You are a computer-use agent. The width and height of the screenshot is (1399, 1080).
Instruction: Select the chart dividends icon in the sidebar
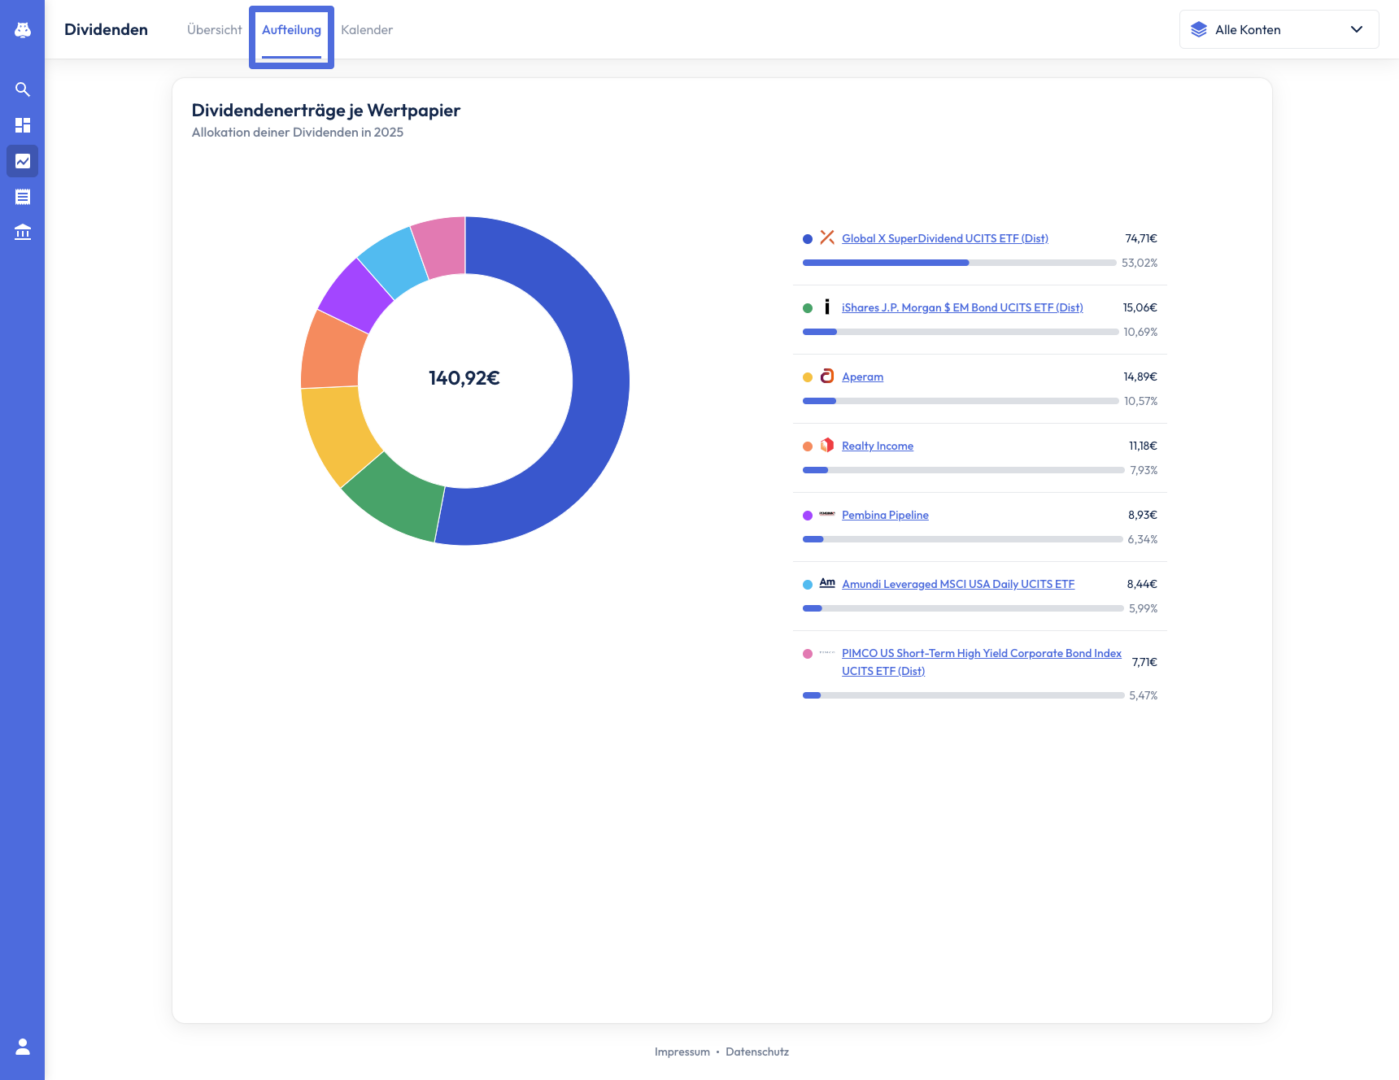coord(22,161)
